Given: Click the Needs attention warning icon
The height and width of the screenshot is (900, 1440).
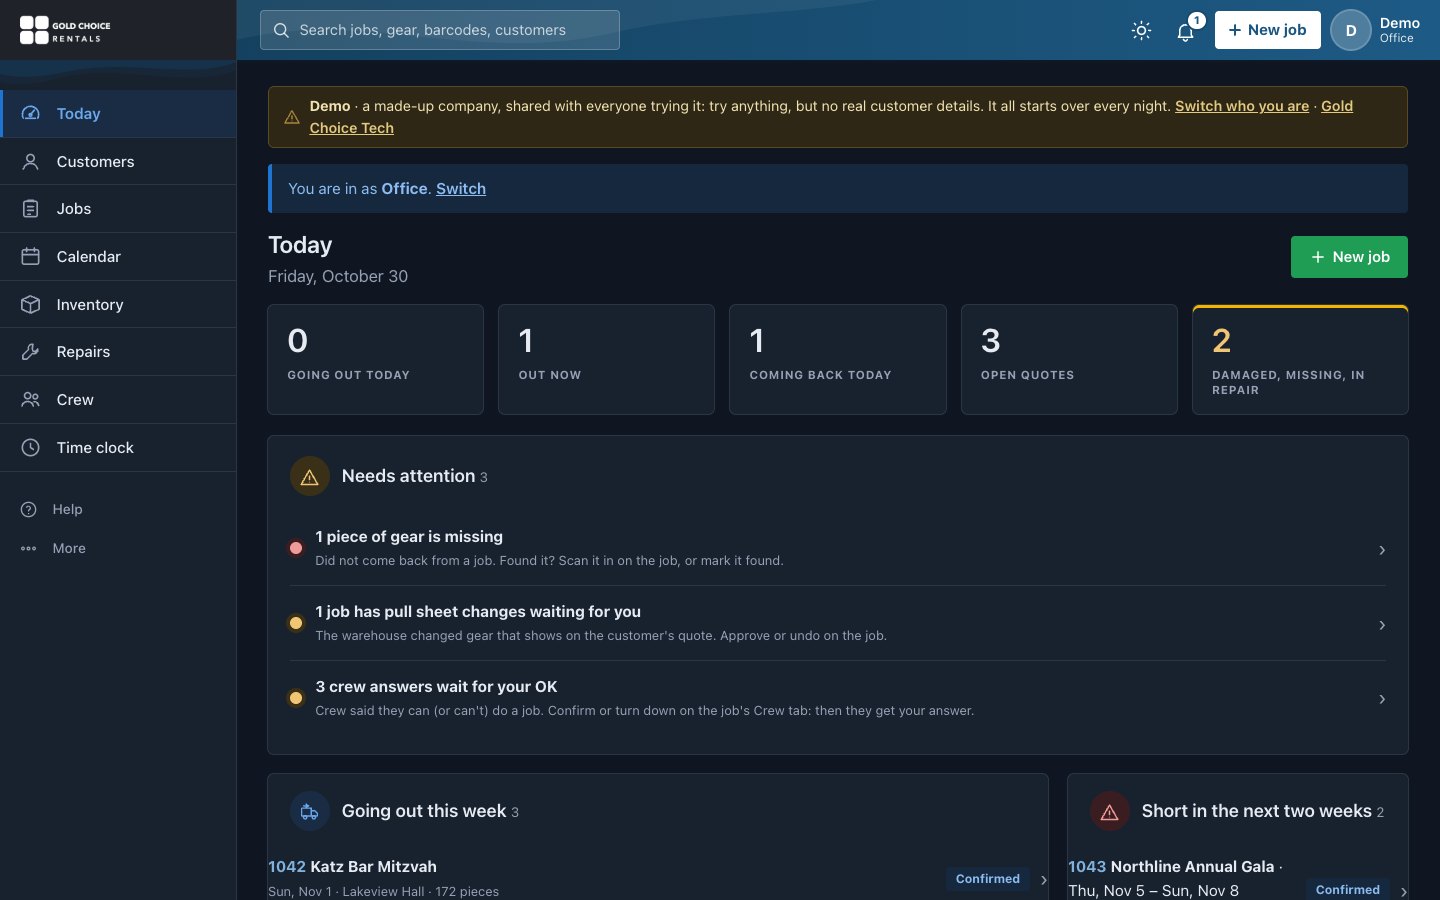Looking at the screenshot, I should click(310, 476).
